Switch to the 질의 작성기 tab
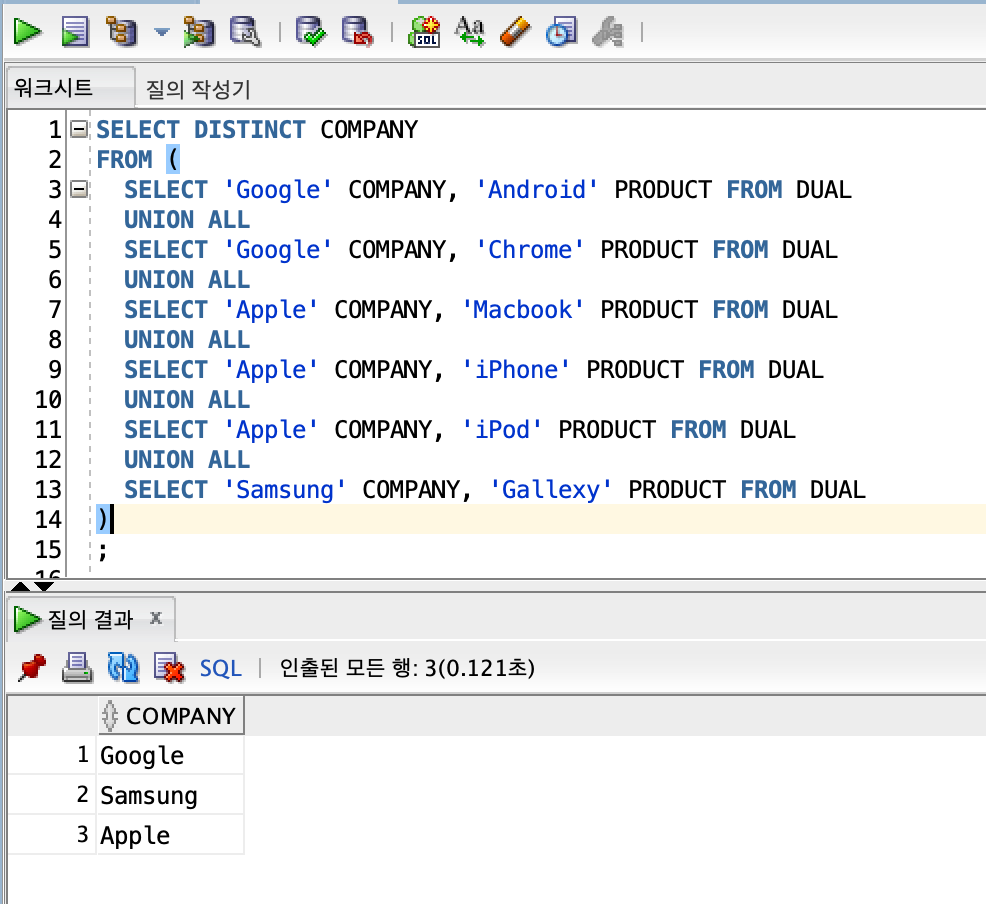This screenshot has width=986, height=904. 198,89
